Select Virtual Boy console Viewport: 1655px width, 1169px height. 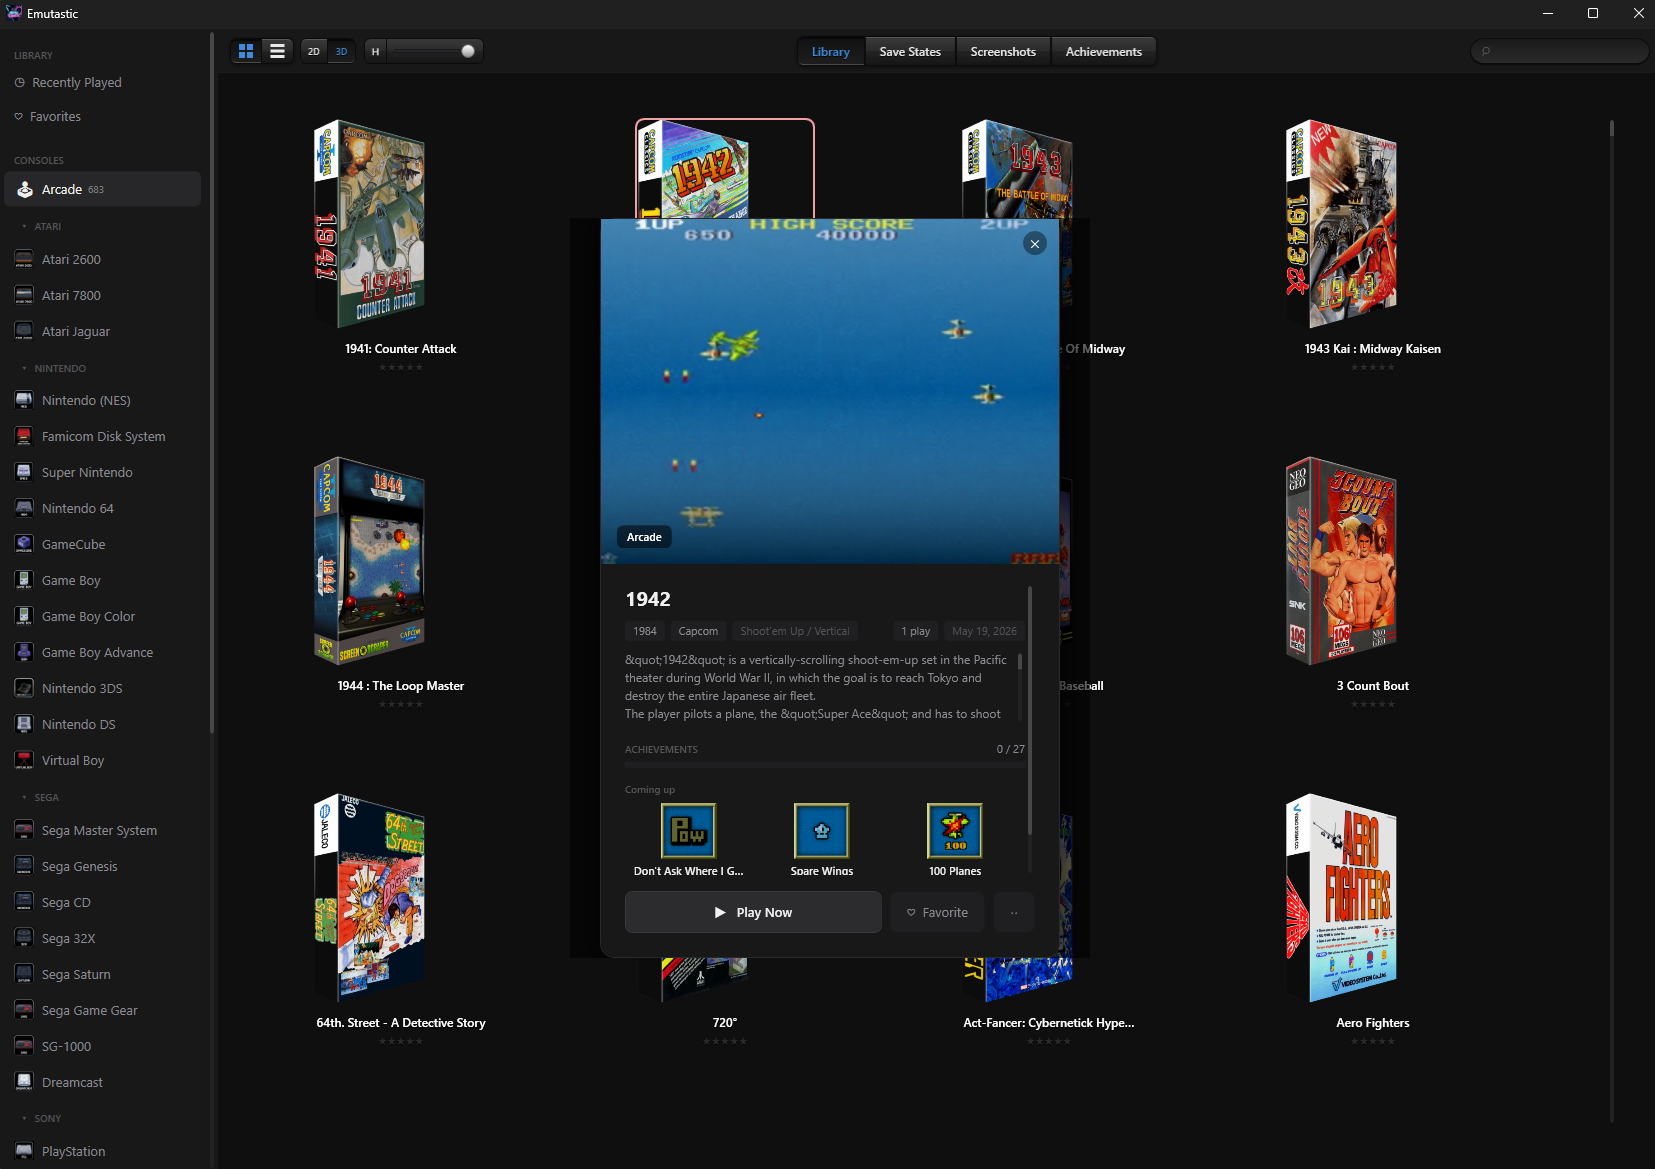102,760
